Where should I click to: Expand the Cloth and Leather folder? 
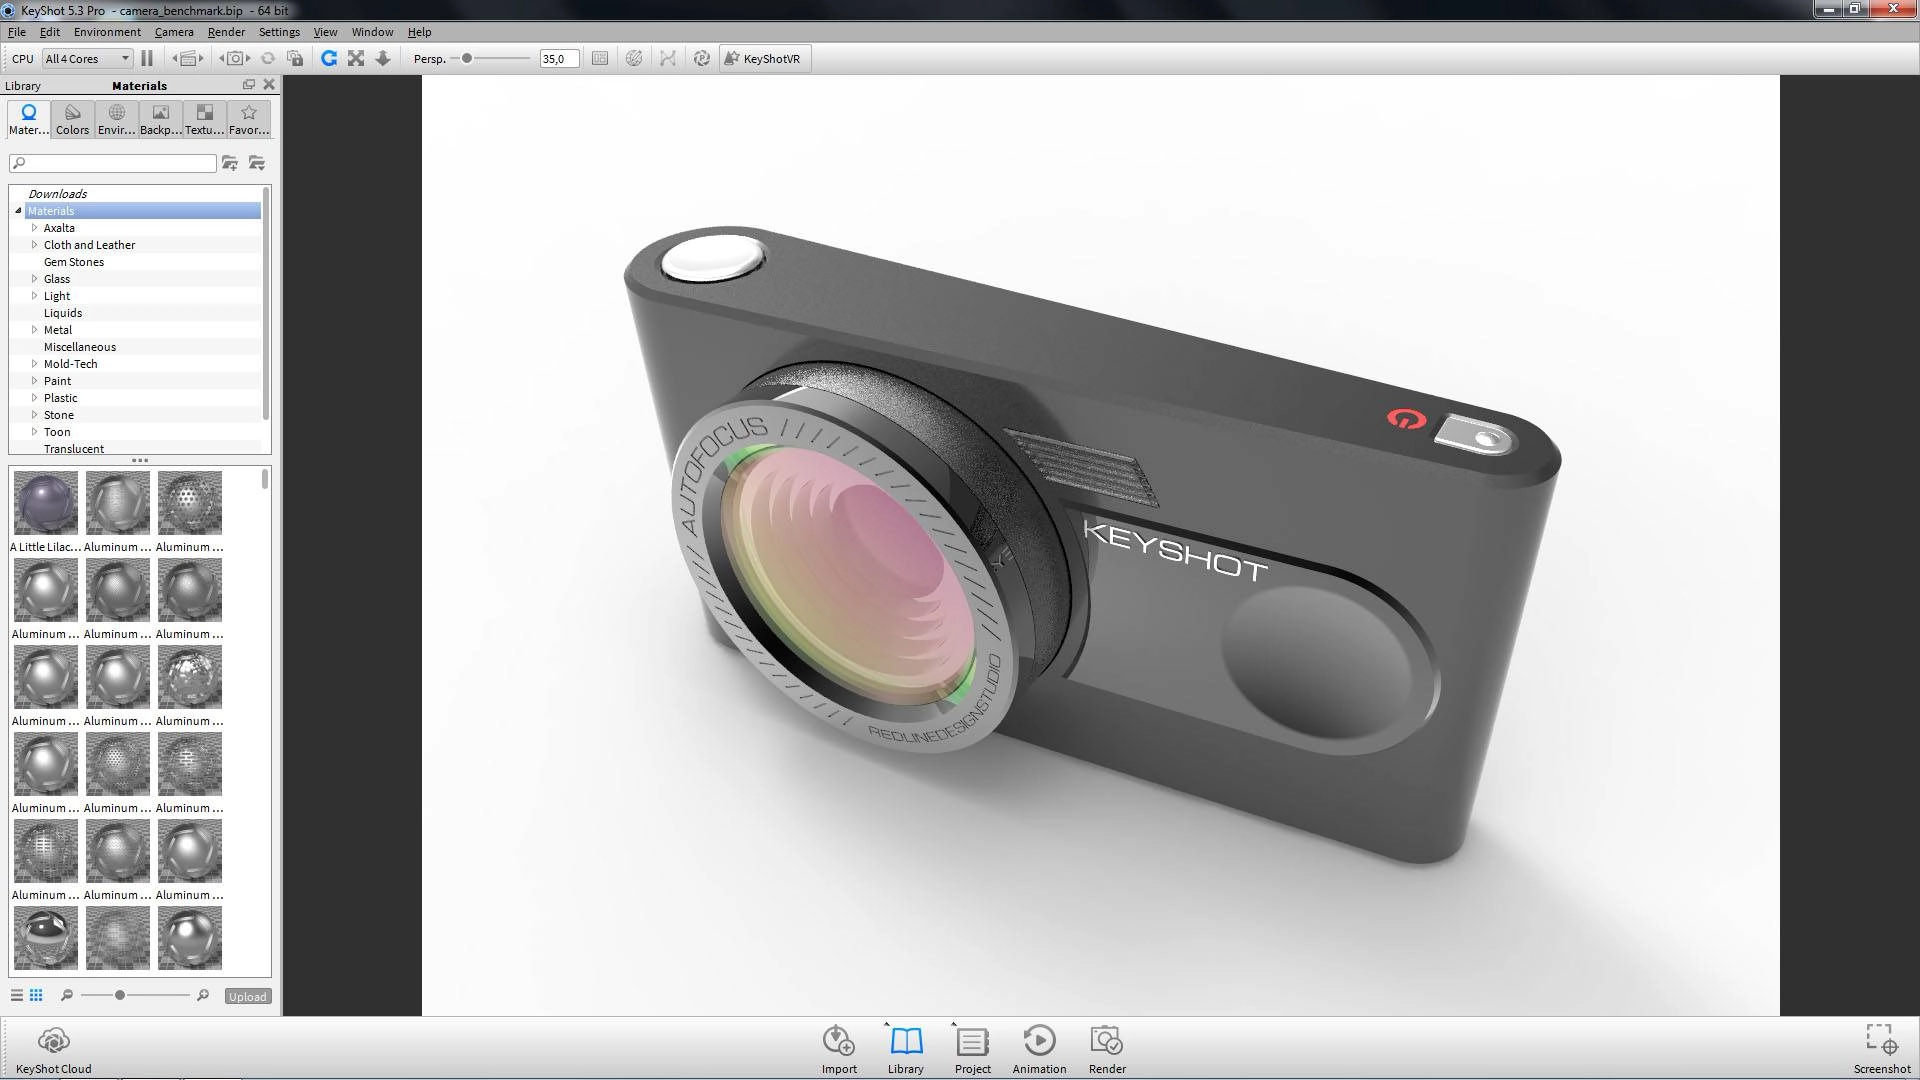point(34,245)
